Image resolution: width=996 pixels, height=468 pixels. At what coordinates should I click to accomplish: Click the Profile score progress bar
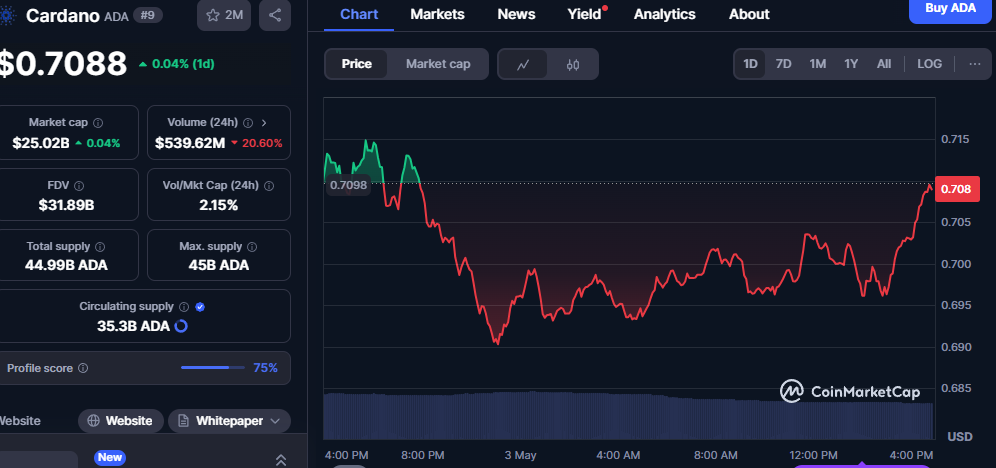[213, 368]
